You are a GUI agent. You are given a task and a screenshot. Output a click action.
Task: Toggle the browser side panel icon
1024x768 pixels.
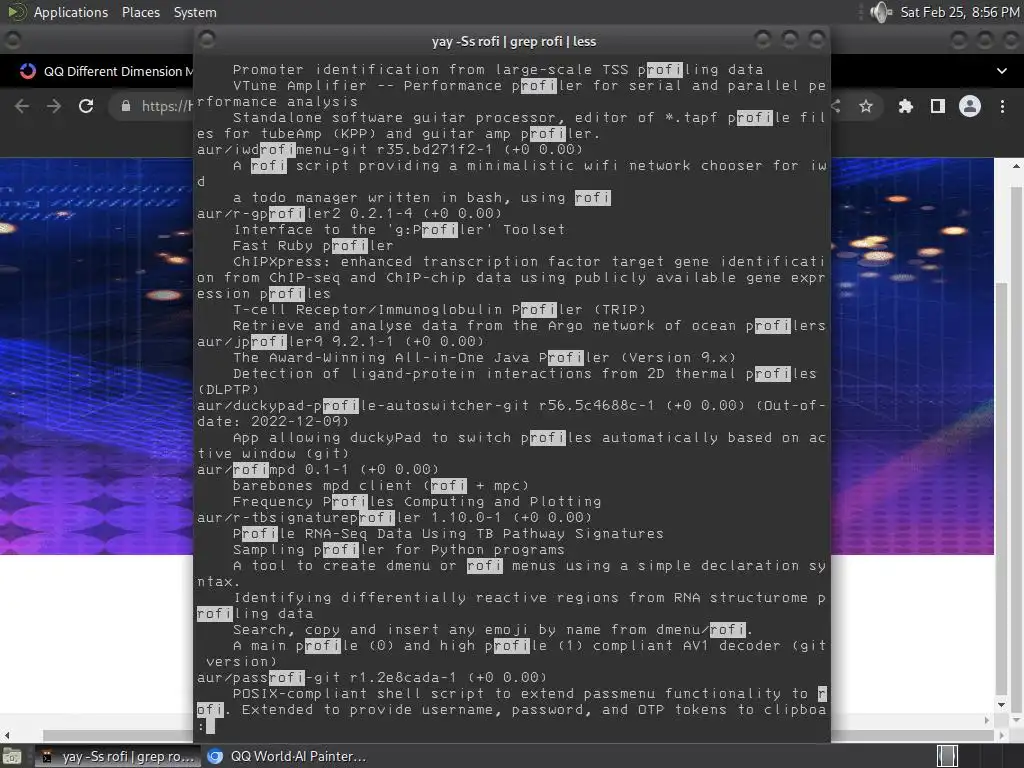[938, 106]
